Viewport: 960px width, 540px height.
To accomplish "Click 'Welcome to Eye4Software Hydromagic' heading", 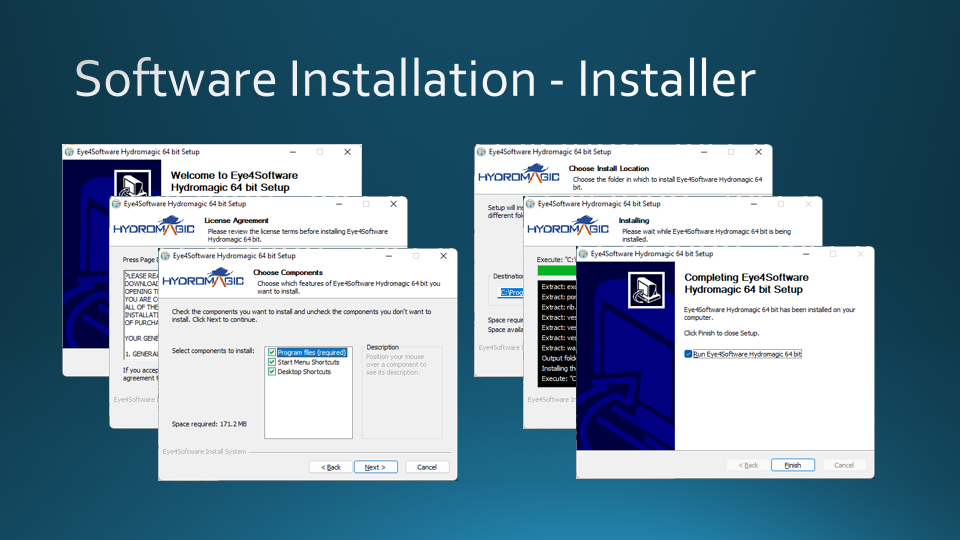I will coord(234,181).
